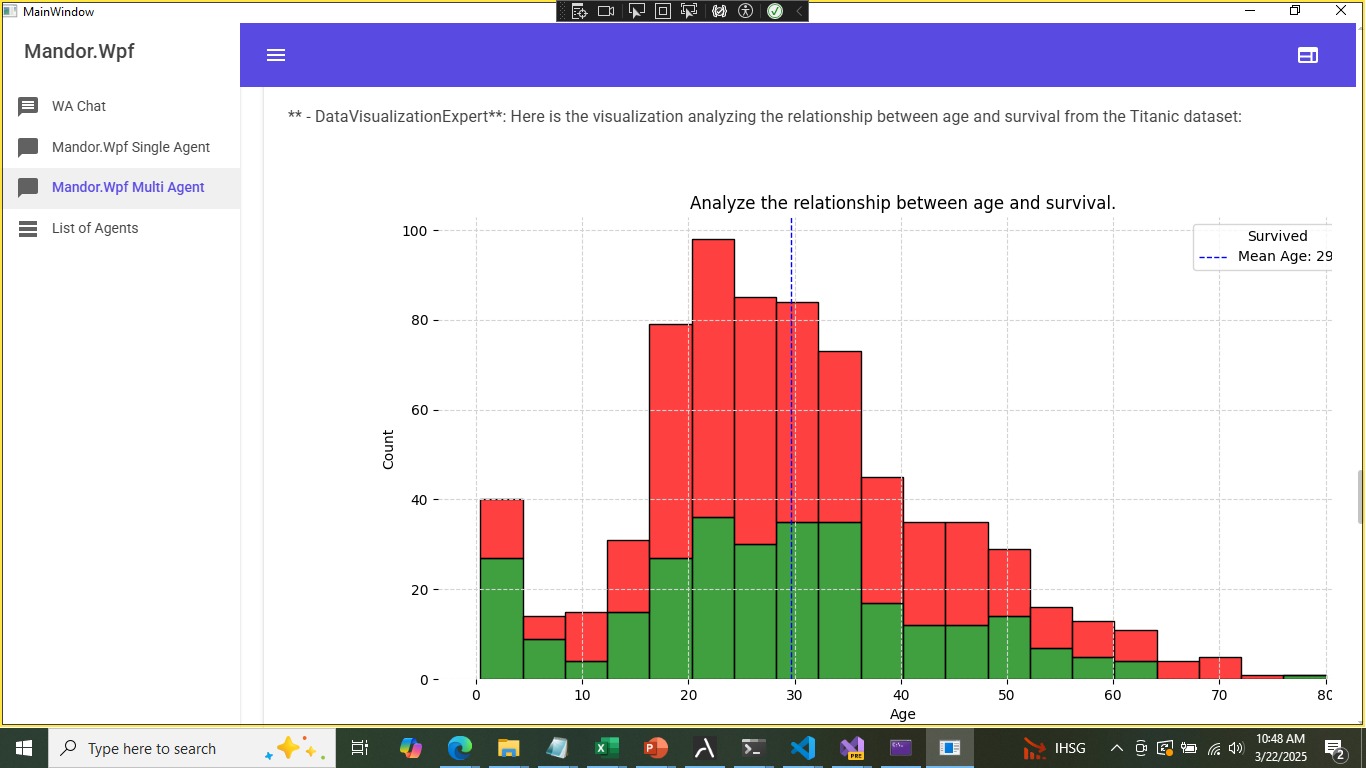Open WA Chat from sidebar
Image resolution: width=1366 pixels, height=768 pixels.
point(79,106)
